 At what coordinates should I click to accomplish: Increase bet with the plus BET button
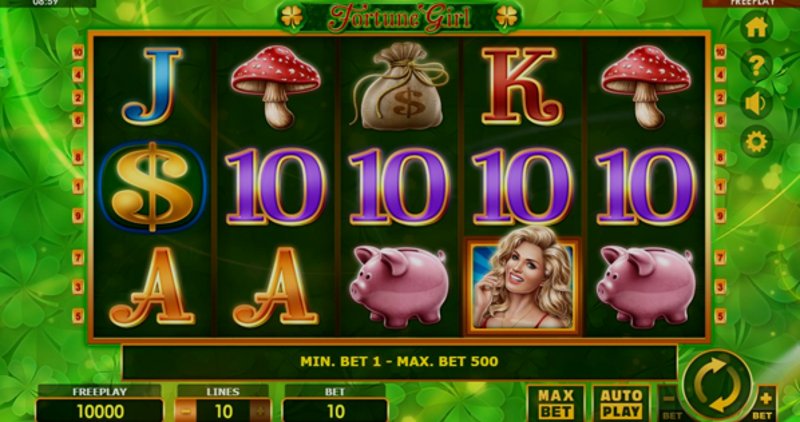point(764,403)
